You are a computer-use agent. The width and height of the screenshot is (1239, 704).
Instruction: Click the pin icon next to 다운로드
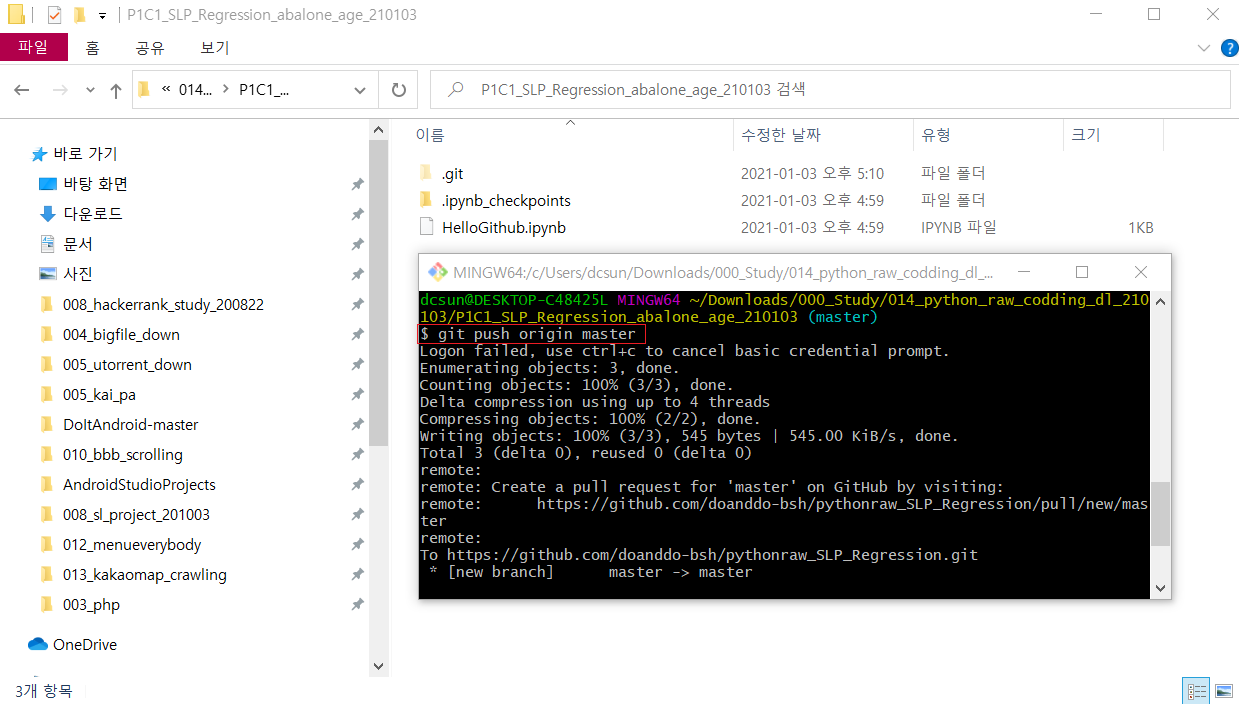357,214
